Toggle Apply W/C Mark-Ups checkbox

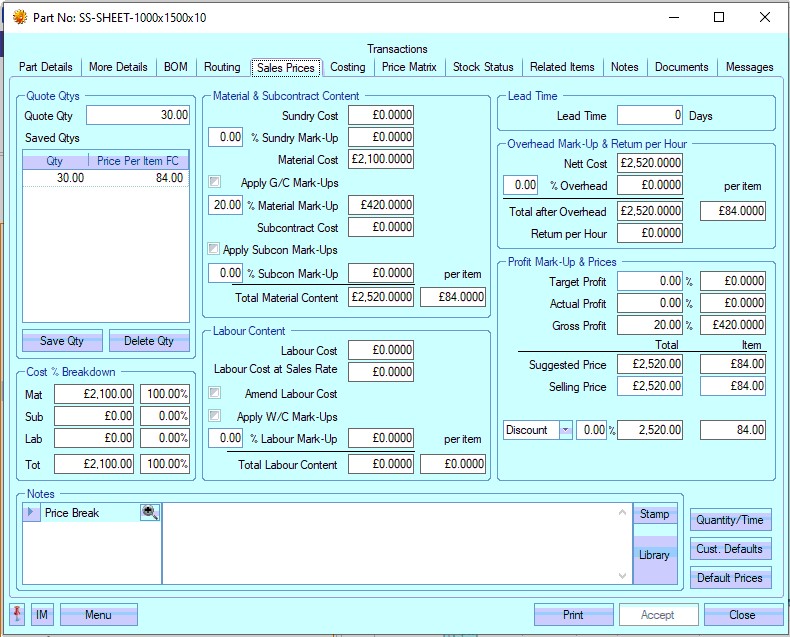[x=214, y=416]
